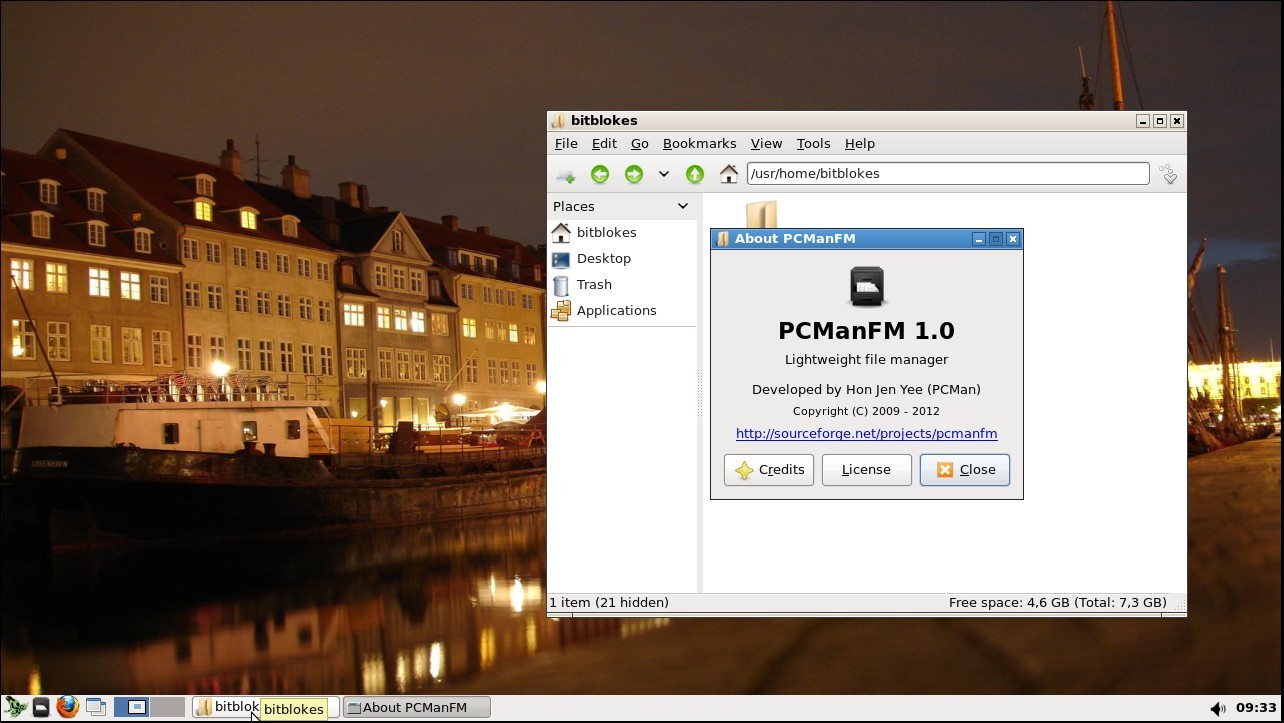Click 'Copyright (C) 2009 - 2012' text
The width and height of the screenshot is (1284, 723).
click(x=866, y=411)
